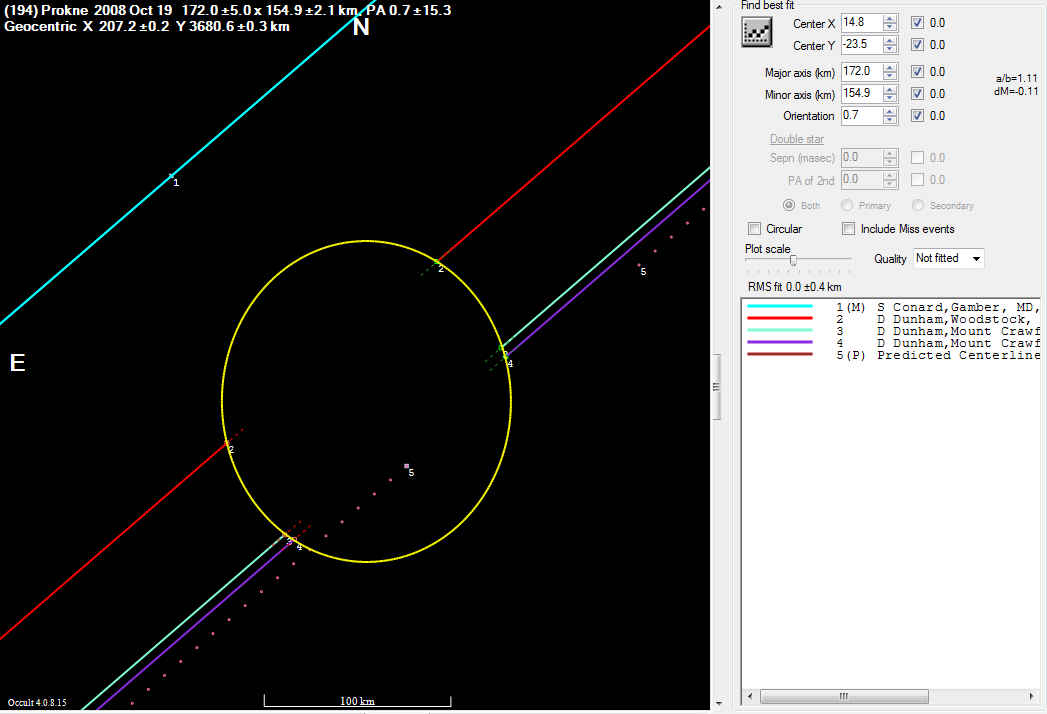Select observer row 2 D Dunham, Woodstock

(x=891, y=319)
